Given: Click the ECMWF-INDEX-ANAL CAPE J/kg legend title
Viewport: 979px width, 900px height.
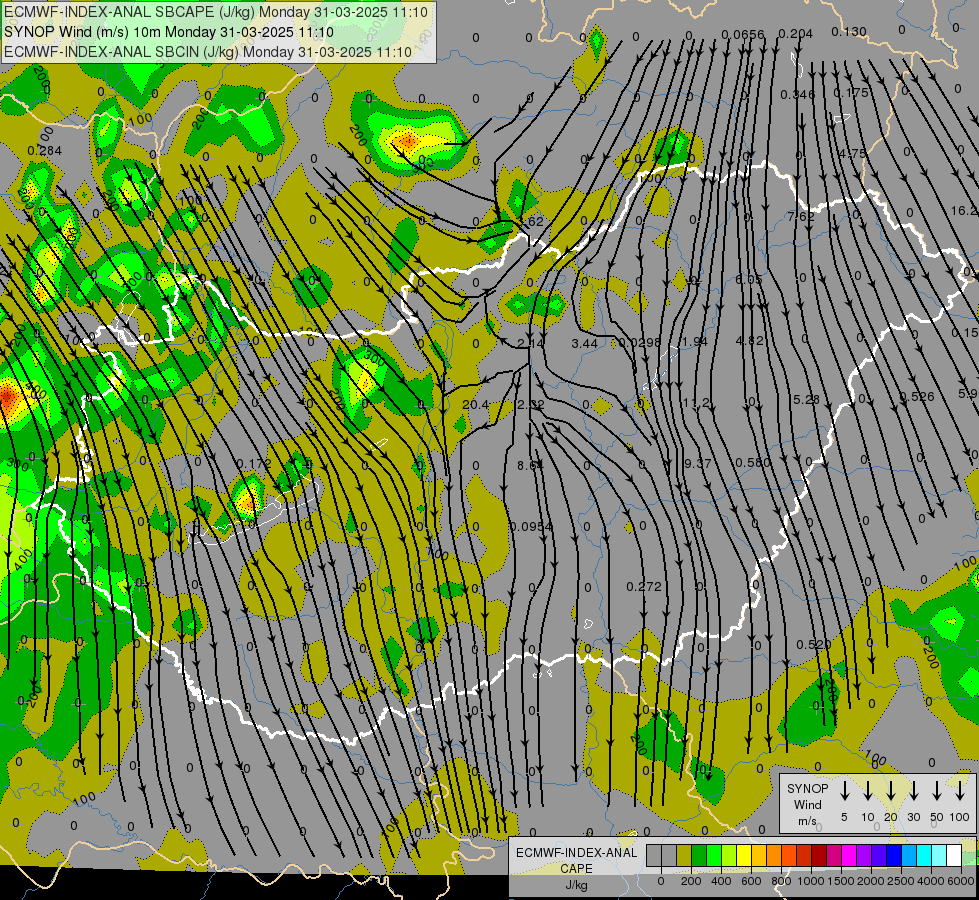Looking at the screenshot, I should (x=576, y=868).
